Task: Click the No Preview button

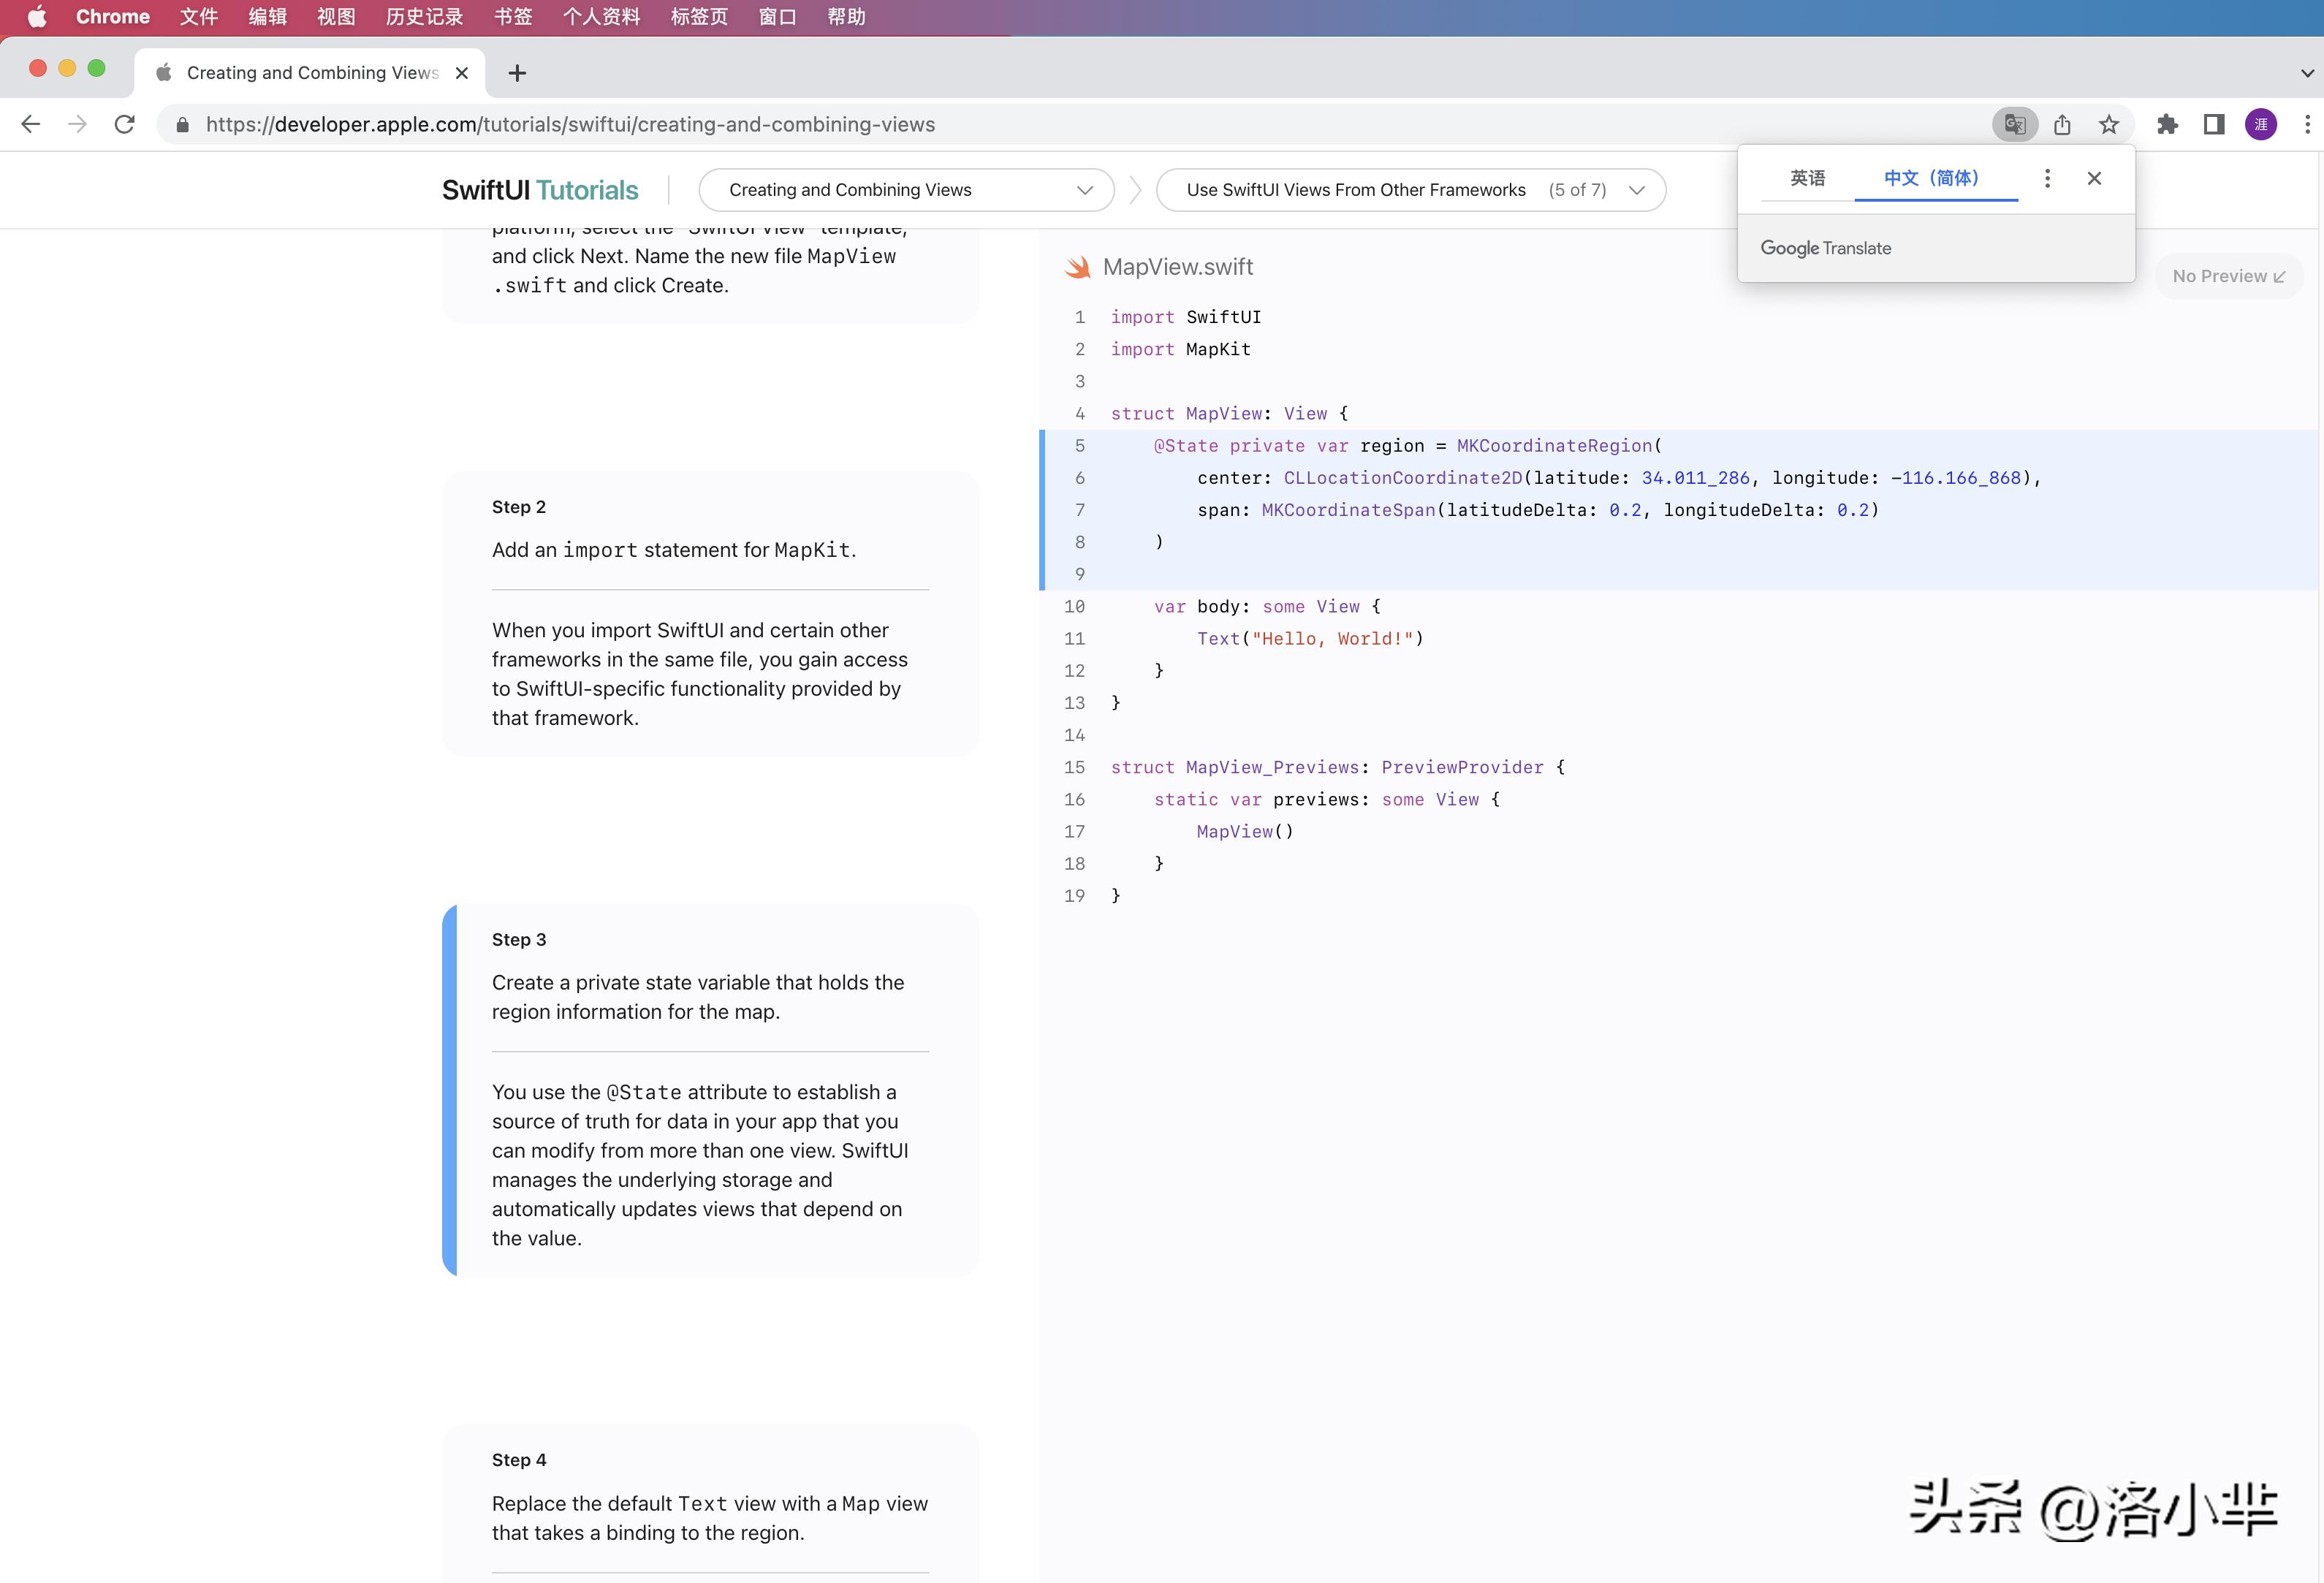Action: pyautogui.click(x=2228, y=276)
